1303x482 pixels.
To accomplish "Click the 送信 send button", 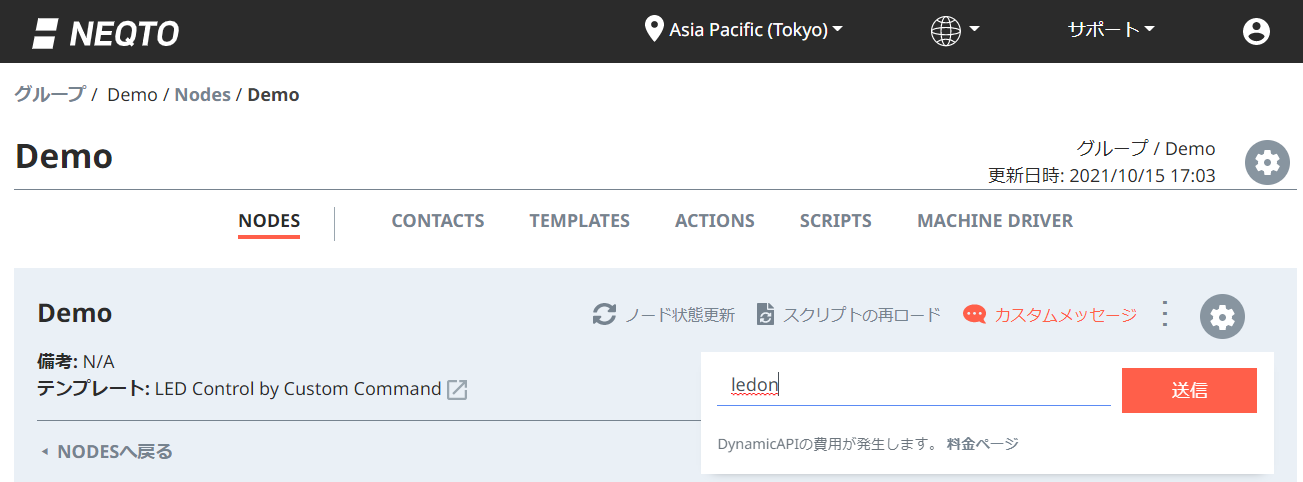I will click(1189, 390).
